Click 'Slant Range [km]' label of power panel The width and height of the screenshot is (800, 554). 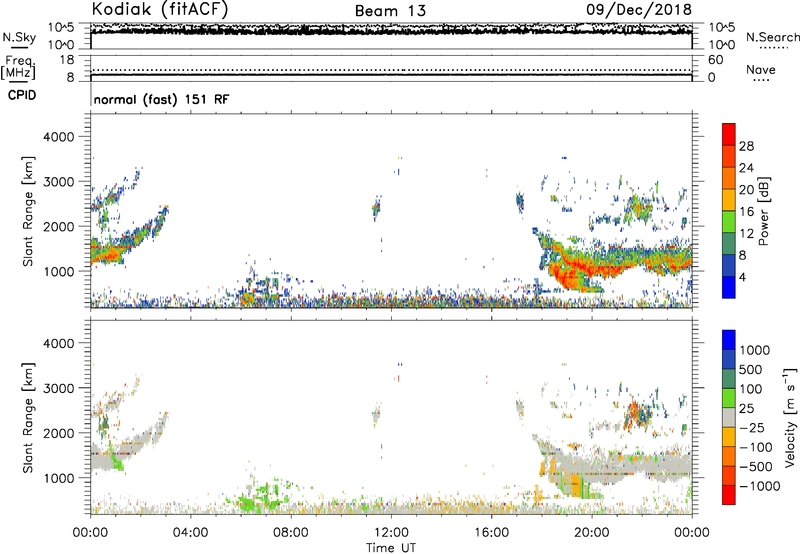coord(28,211)
